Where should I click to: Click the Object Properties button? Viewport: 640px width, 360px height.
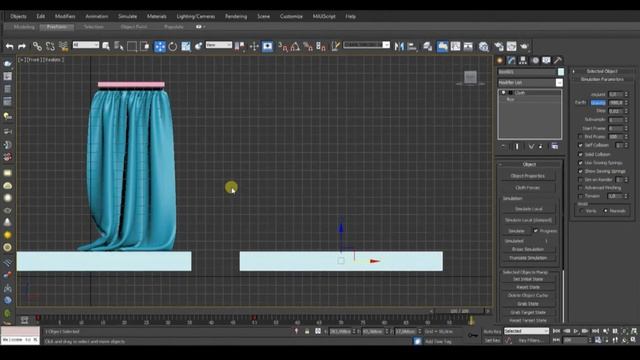(x=528, y=176)
